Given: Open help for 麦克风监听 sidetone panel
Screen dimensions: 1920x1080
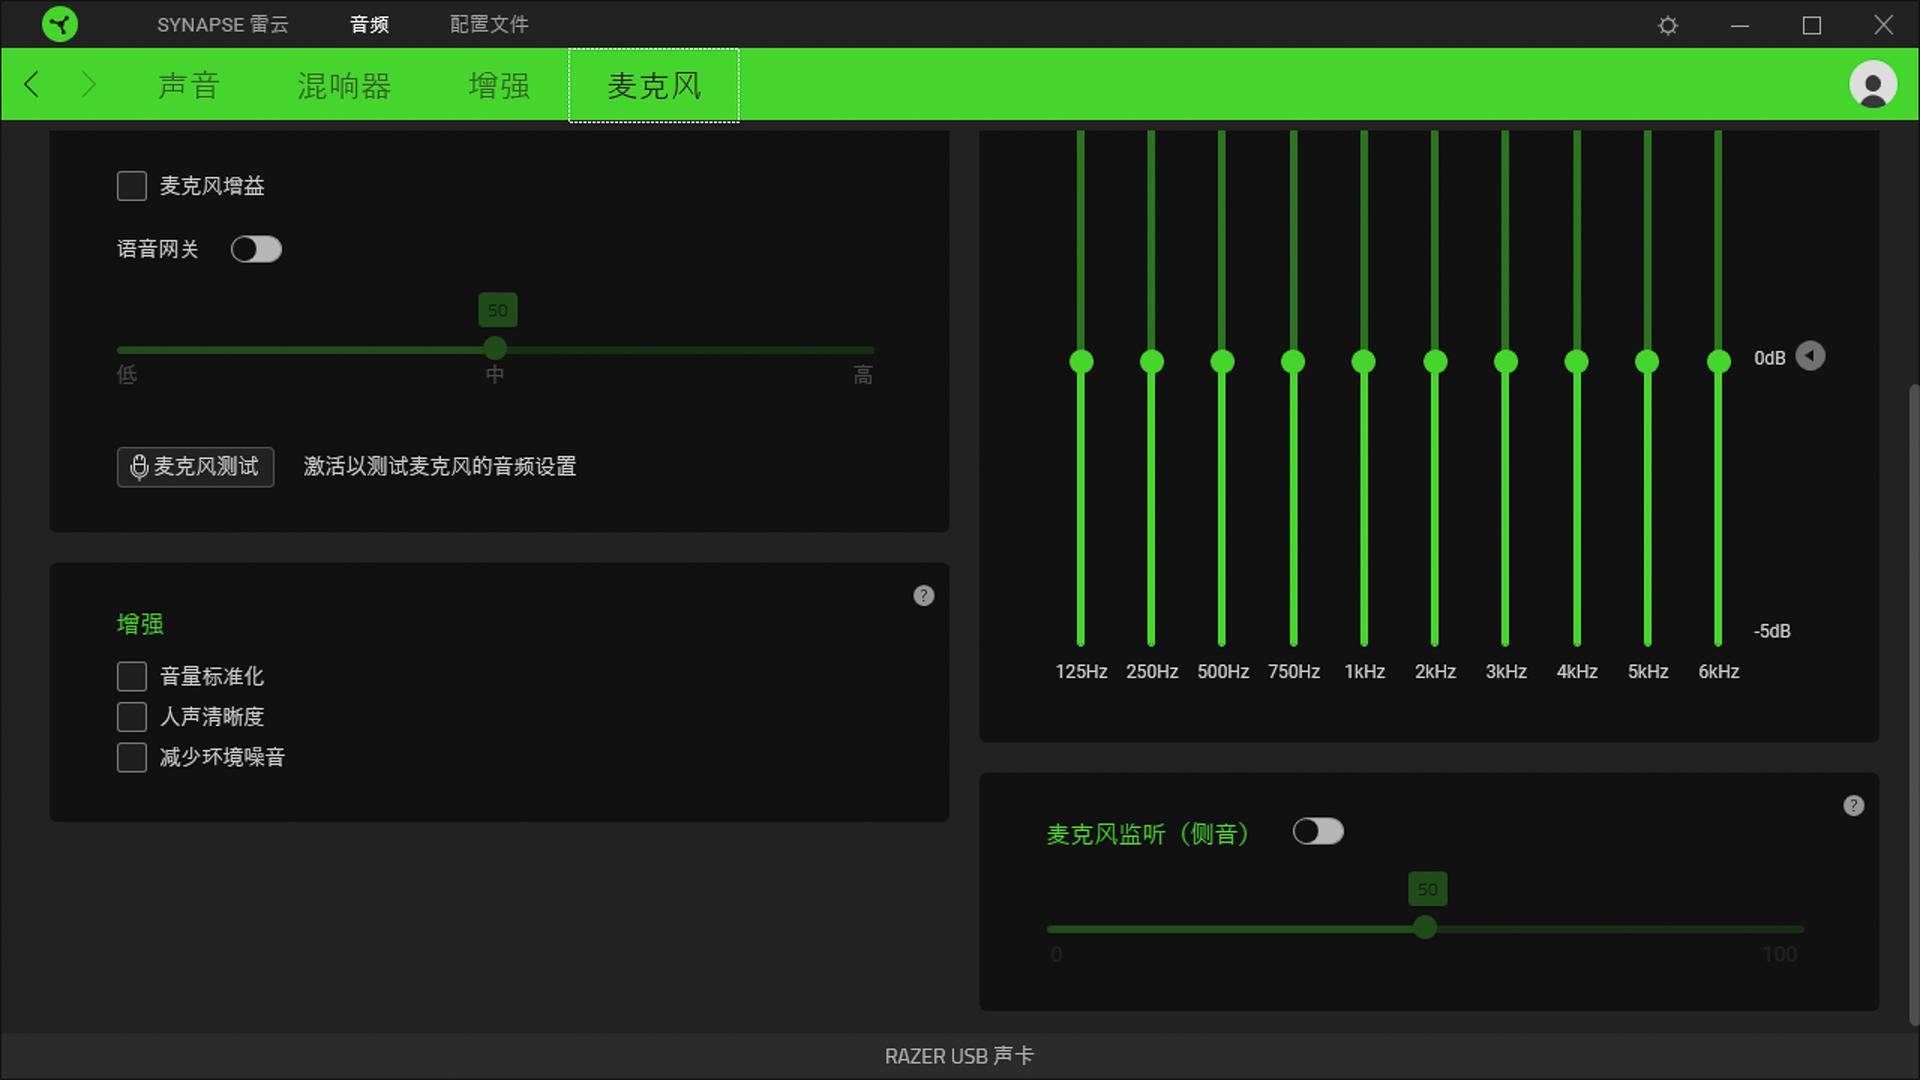Looking at the screenshot, I should click(1852, 805).
